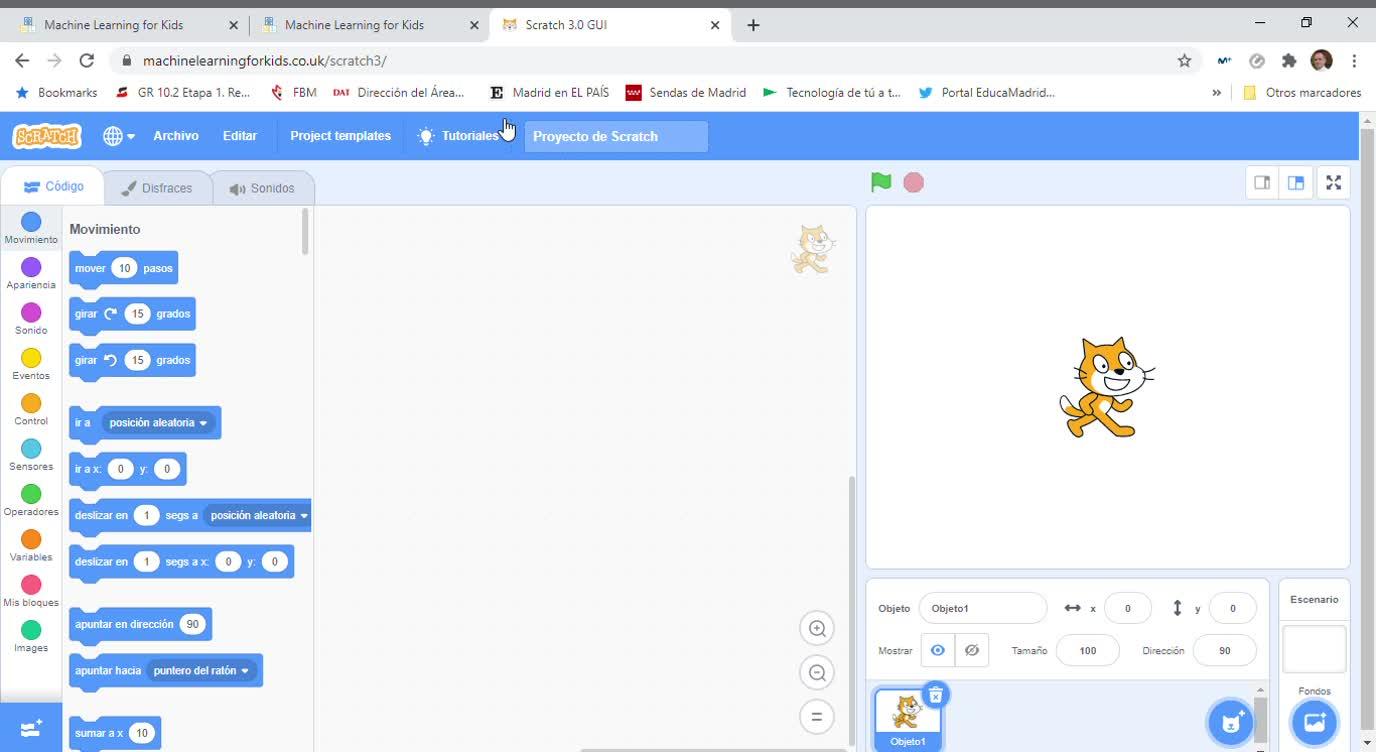
Task: Switch to large stage layout
Action: pos(1296,183)
